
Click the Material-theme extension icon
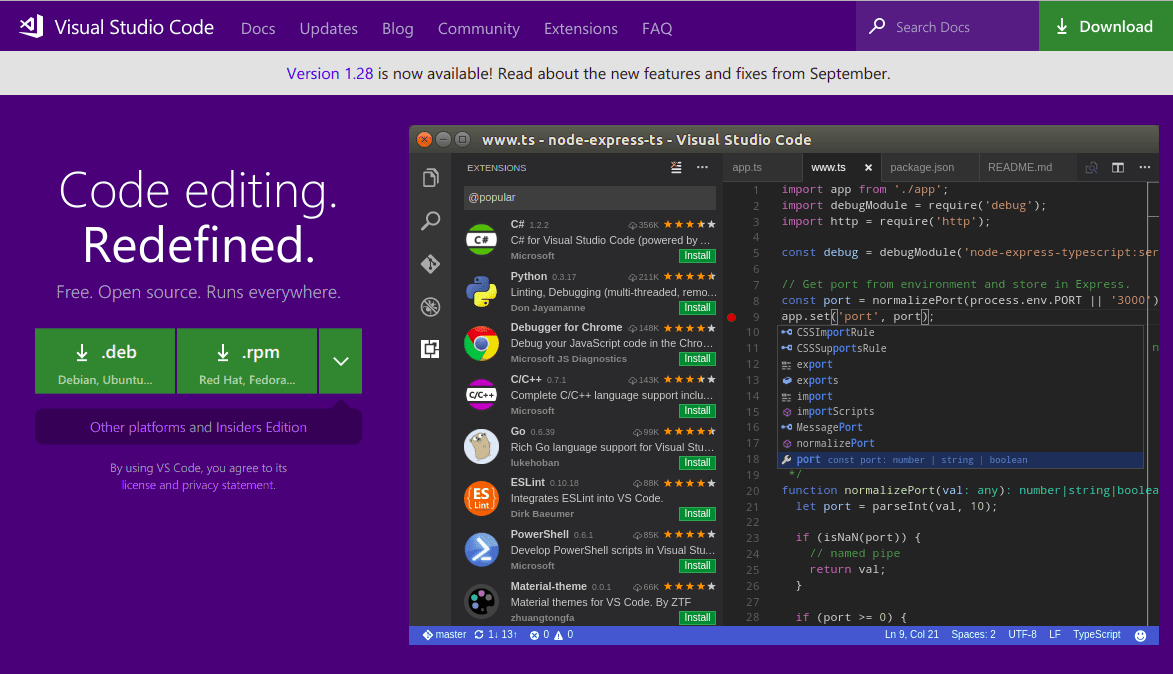(481, 601)
